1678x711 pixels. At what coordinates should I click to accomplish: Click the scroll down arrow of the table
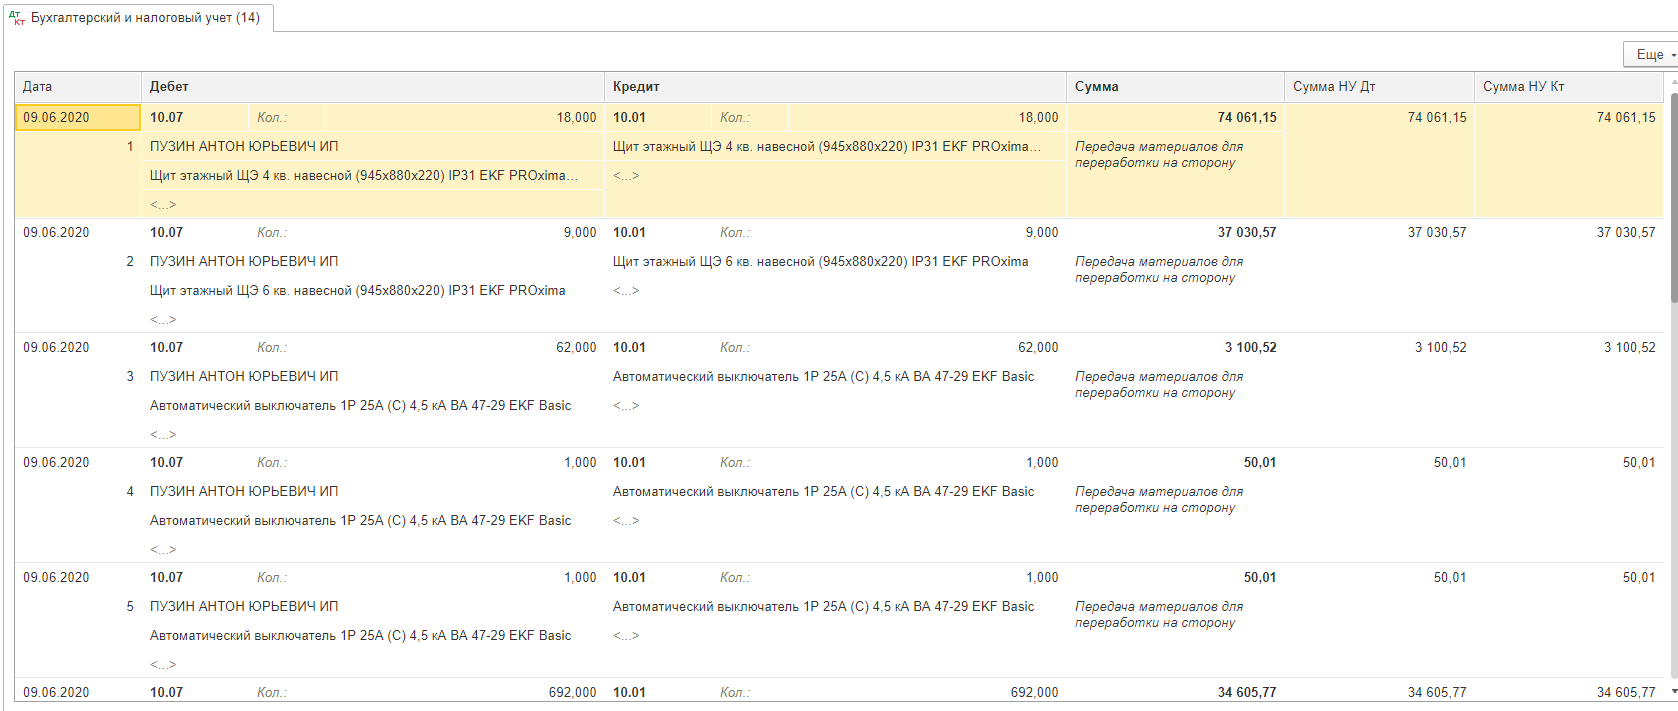pyautogui.click(x=1673, y=691)
